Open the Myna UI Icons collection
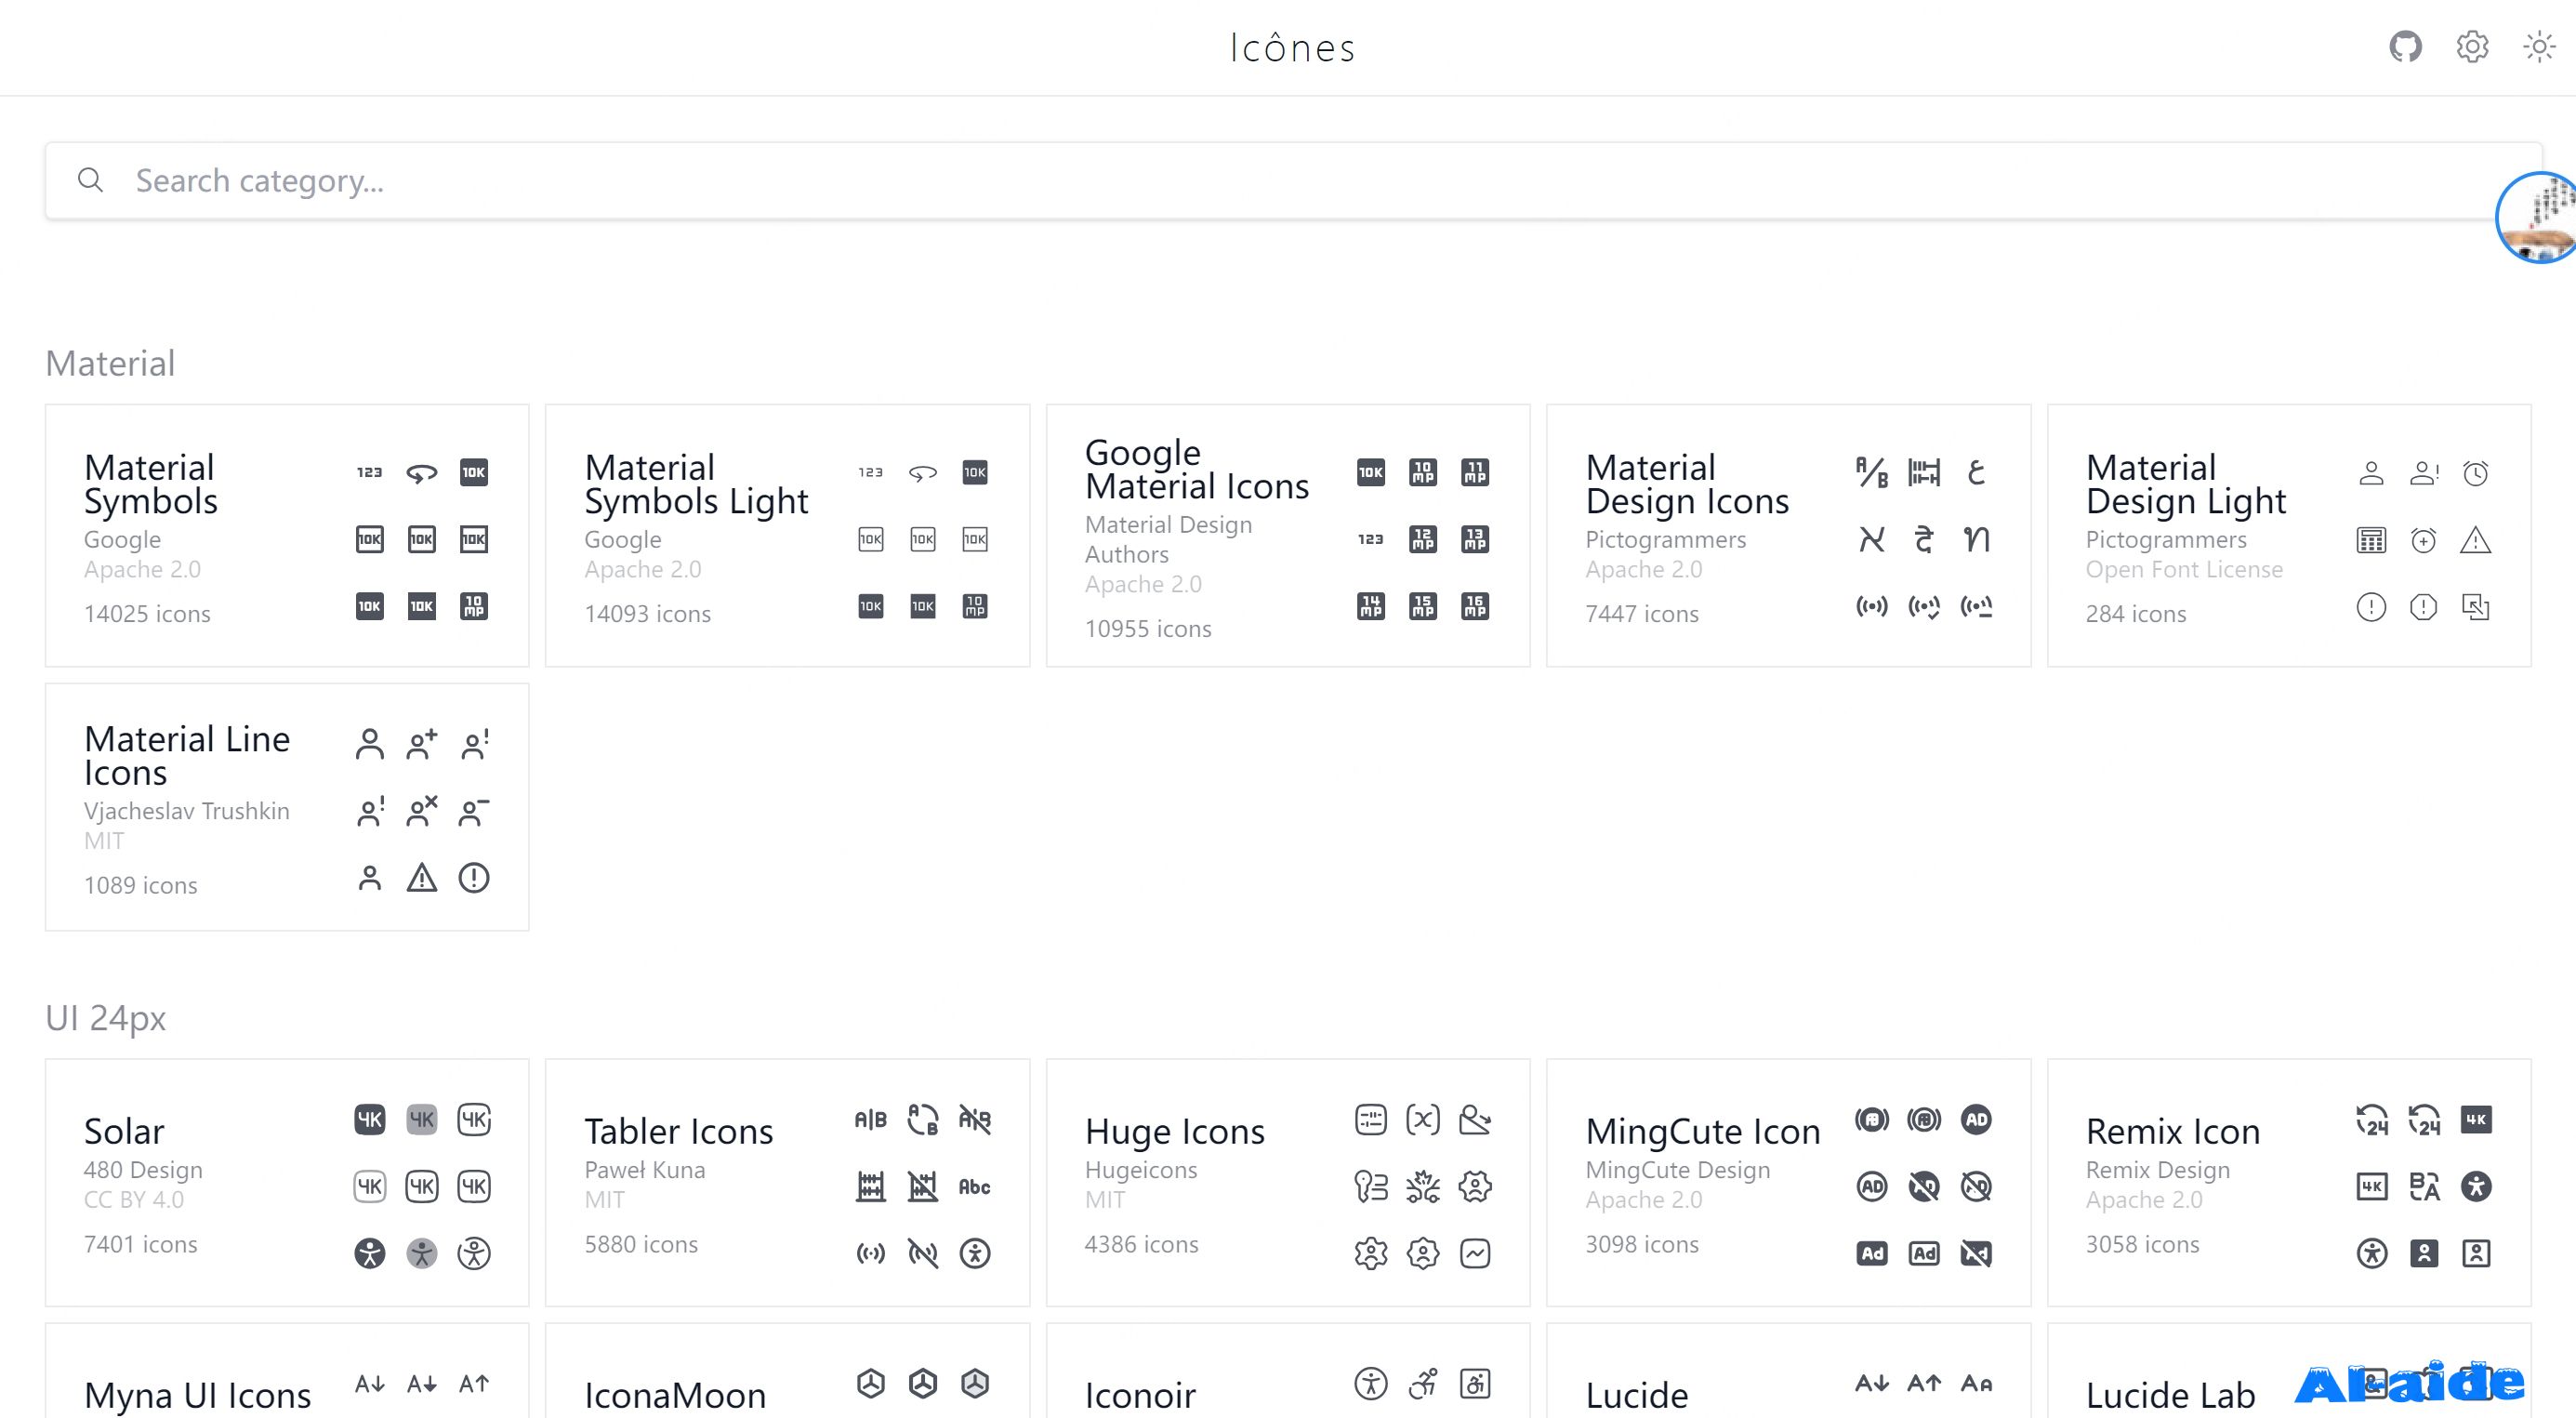 [x=287, y=1371]
